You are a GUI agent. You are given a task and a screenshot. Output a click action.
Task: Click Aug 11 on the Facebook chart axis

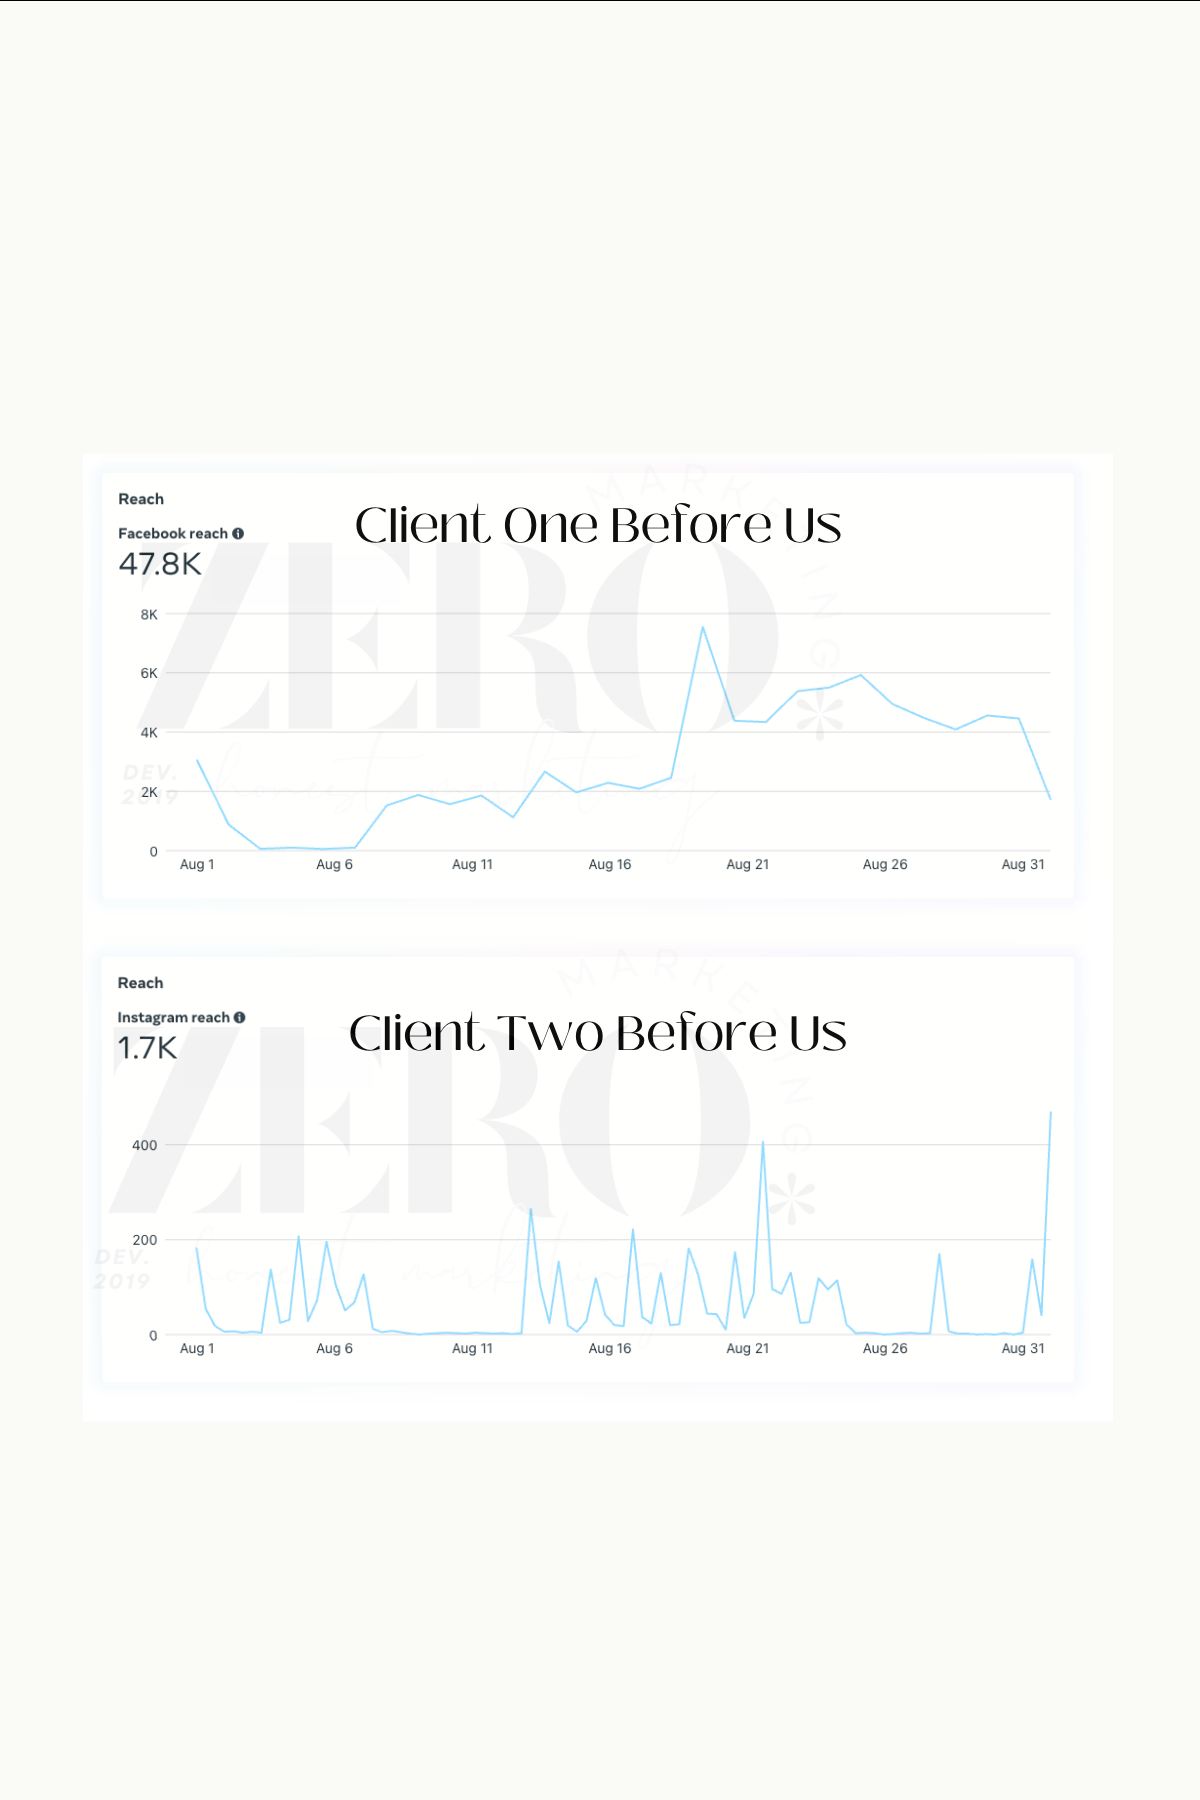472,865
